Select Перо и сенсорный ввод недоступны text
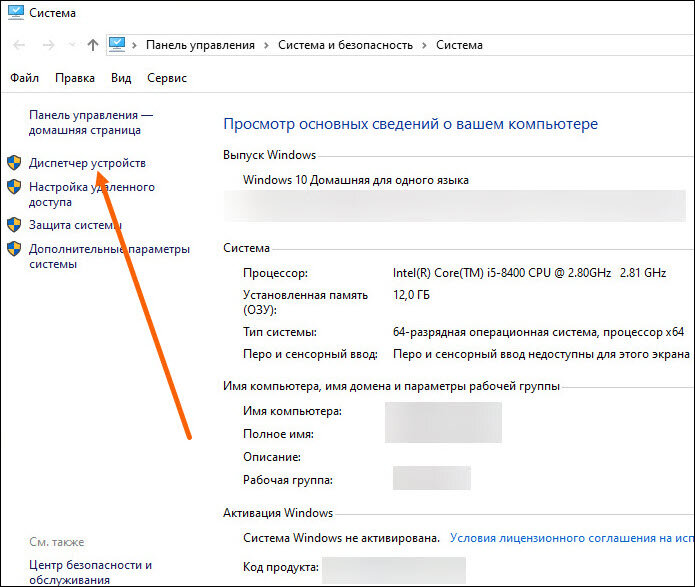 point(542,354)
